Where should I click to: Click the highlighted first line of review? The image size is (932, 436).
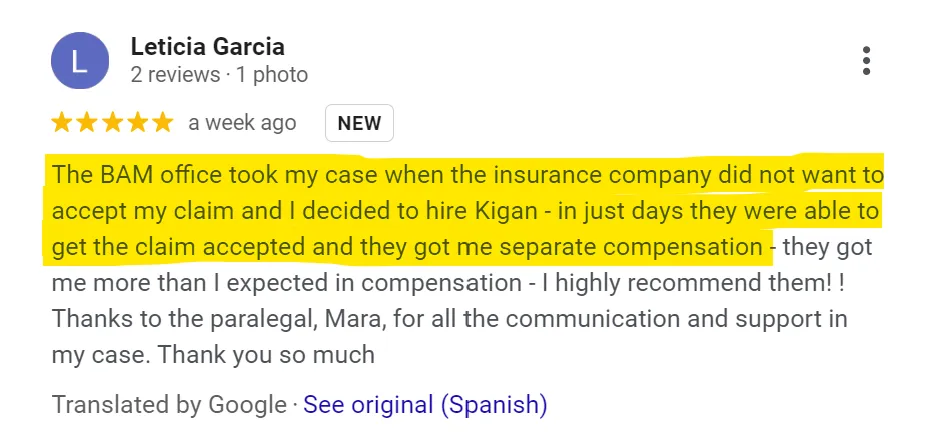468,176
